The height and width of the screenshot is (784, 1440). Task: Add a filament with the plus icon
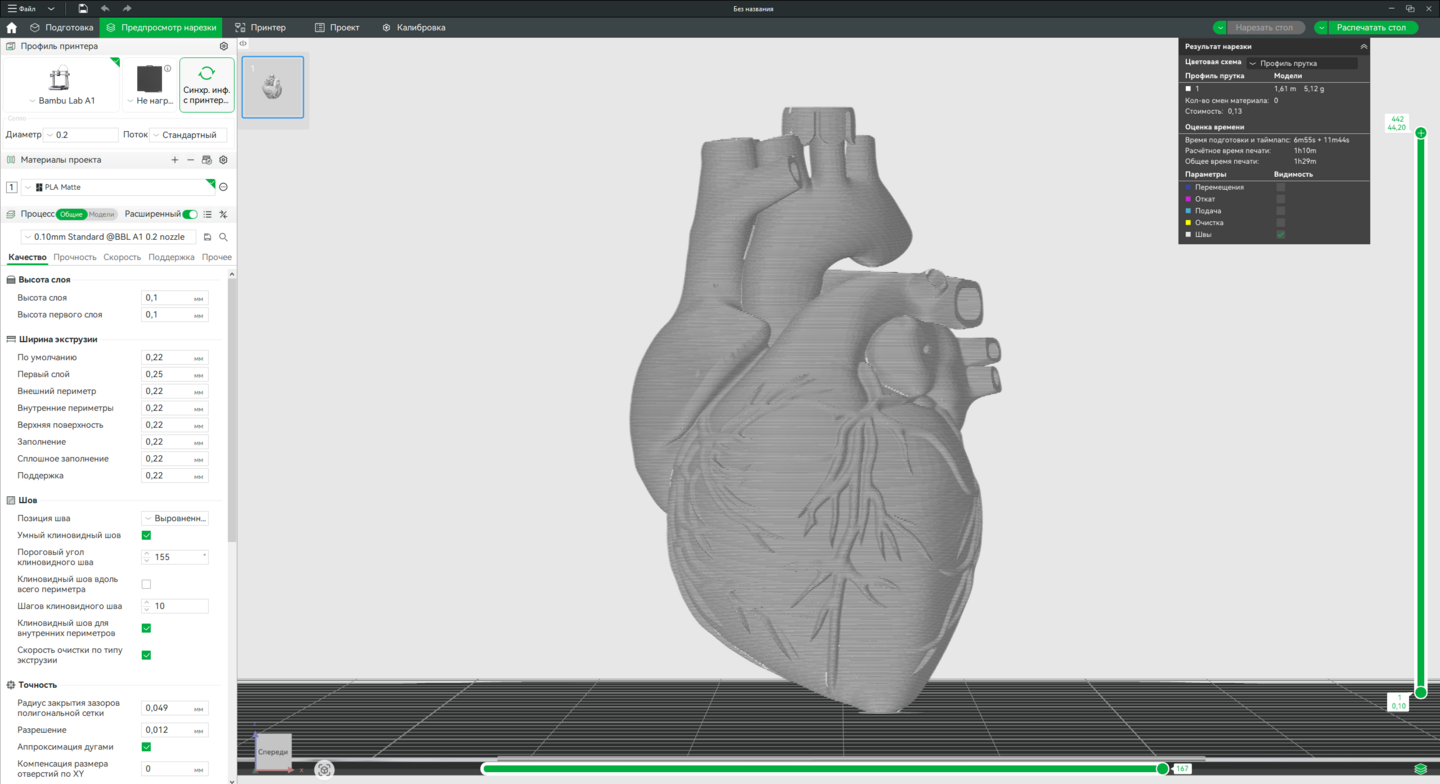175,160
